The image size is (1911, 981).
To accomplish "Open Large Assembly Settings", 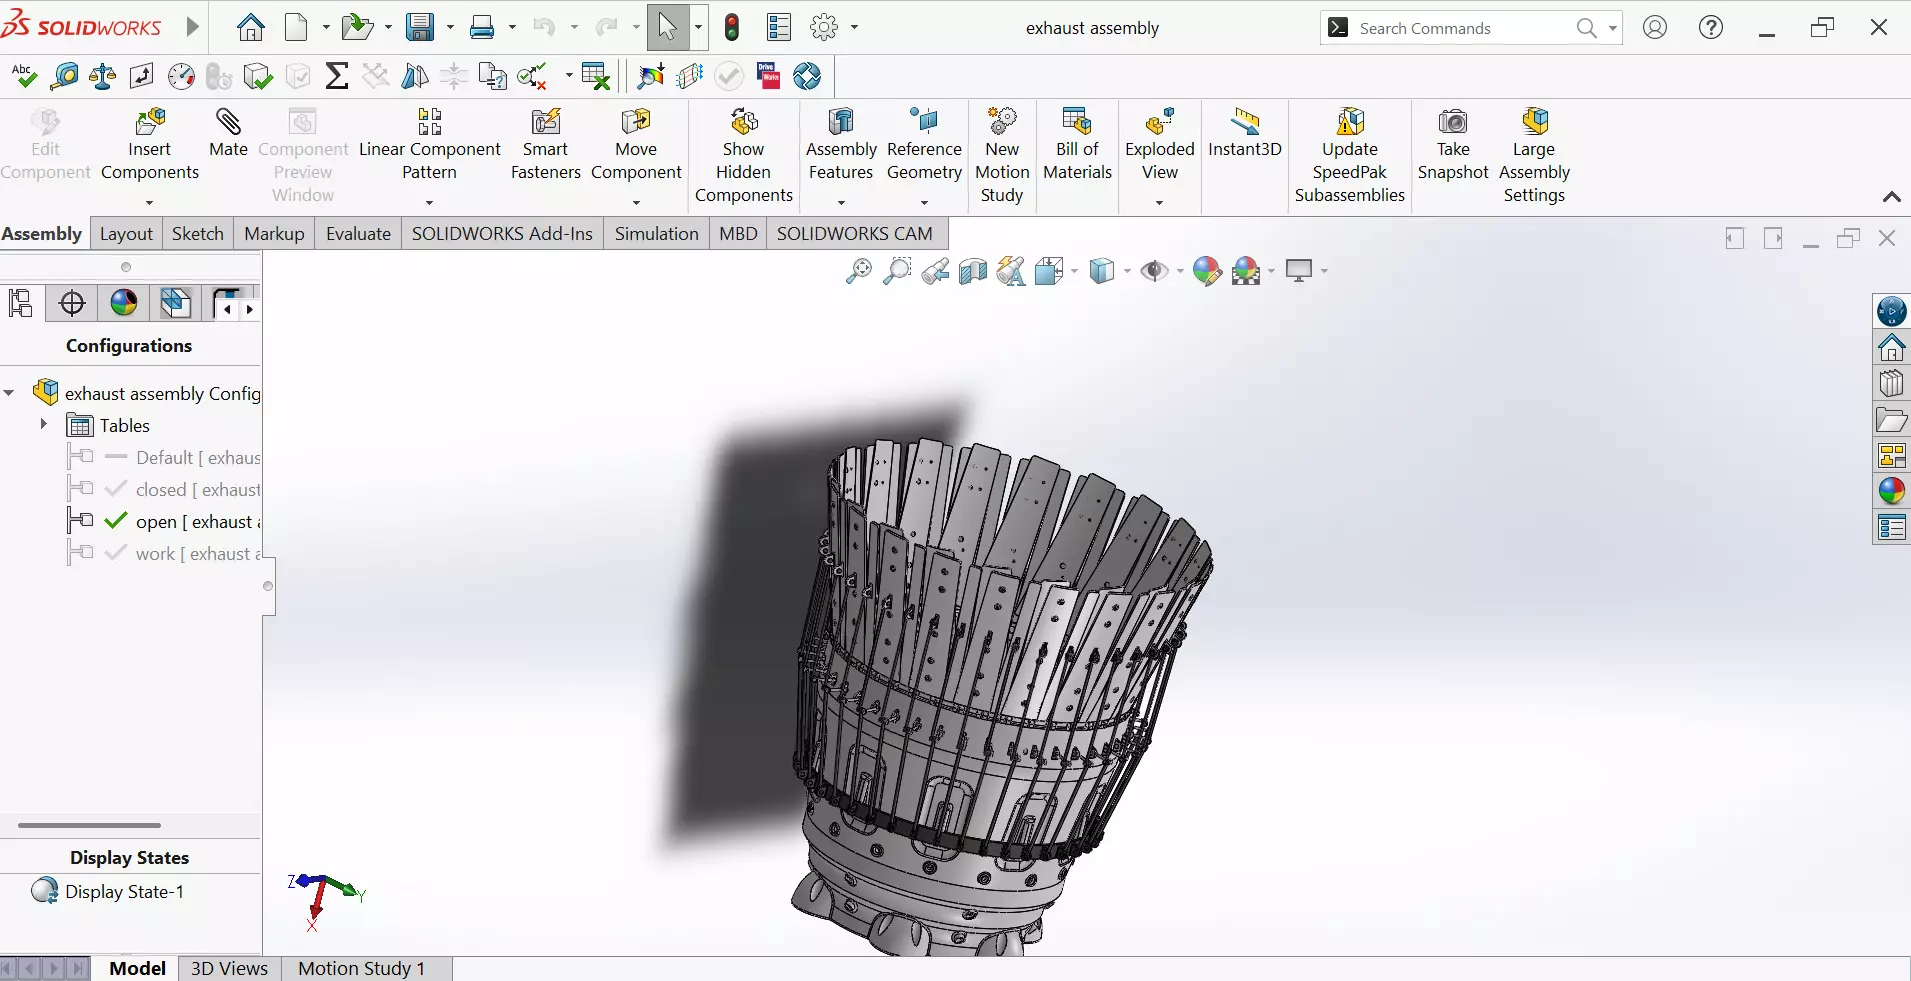I will [1534, 155].
